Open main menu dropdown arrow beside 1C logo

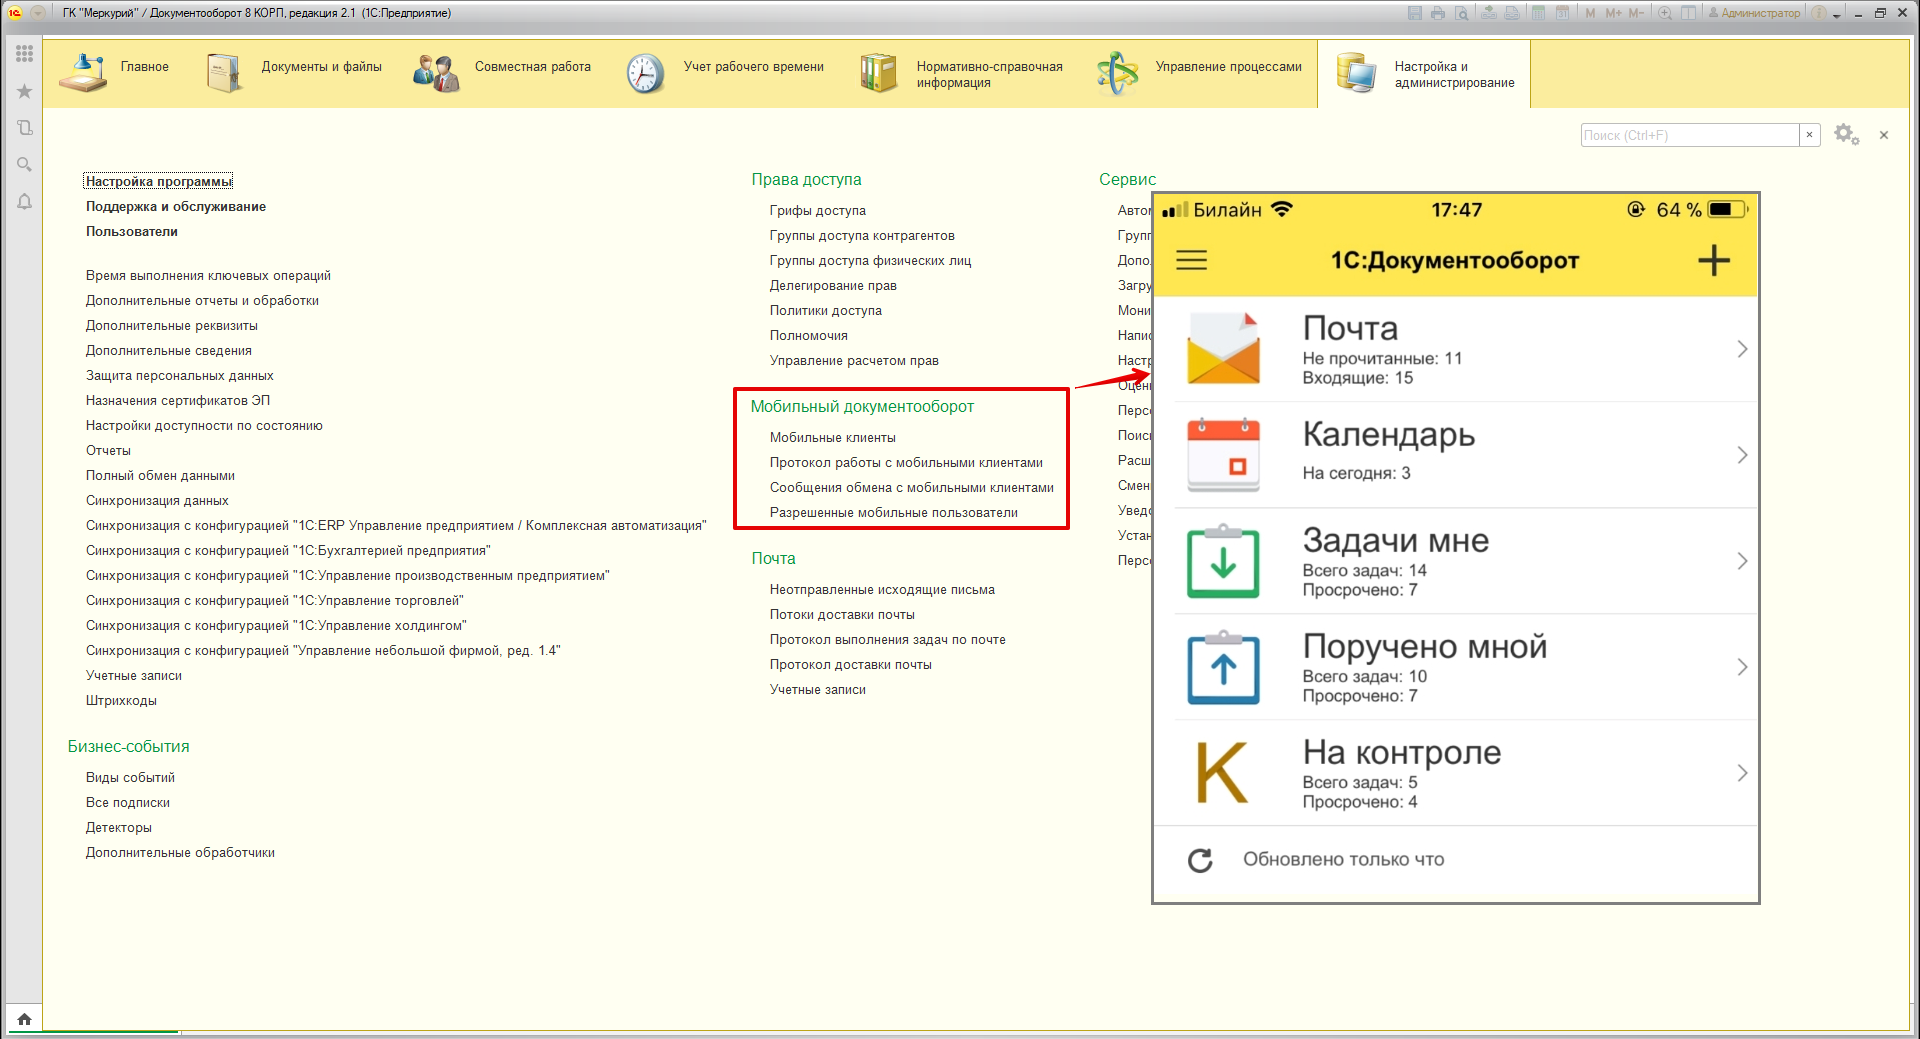(x=38, y=13)
